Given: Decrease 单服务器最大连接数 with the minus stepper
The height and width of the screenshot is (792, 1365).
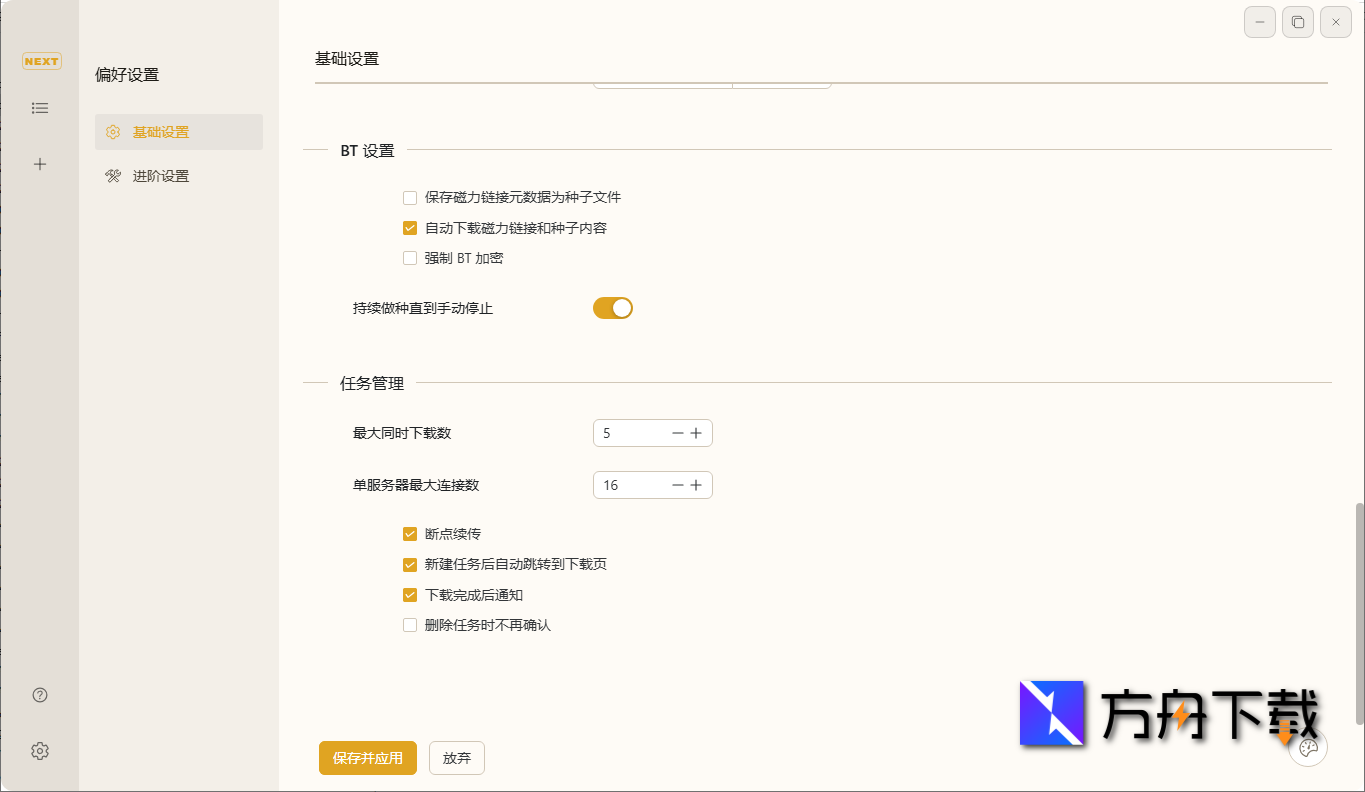Looking at the screenshot, I should point(678,484).
